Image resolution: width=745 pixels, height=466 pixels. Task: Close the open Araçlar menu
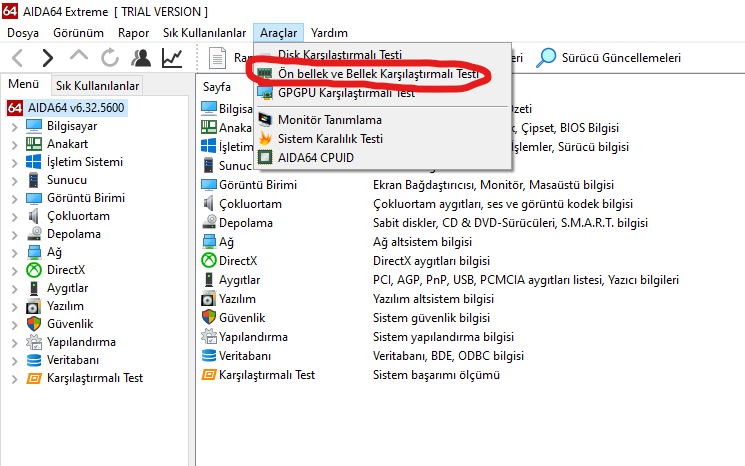278,33
